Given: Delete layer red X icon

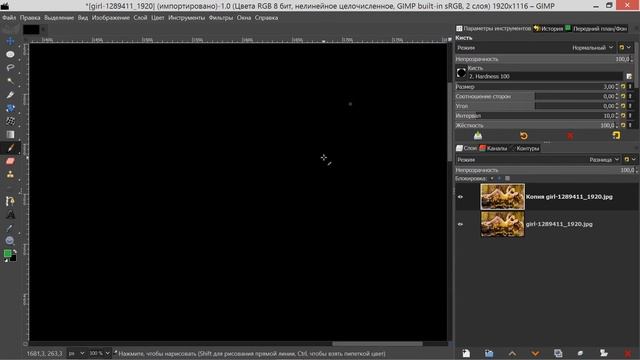Looking at the screenshot, I should pyautogui.click(x=627, y=353).
